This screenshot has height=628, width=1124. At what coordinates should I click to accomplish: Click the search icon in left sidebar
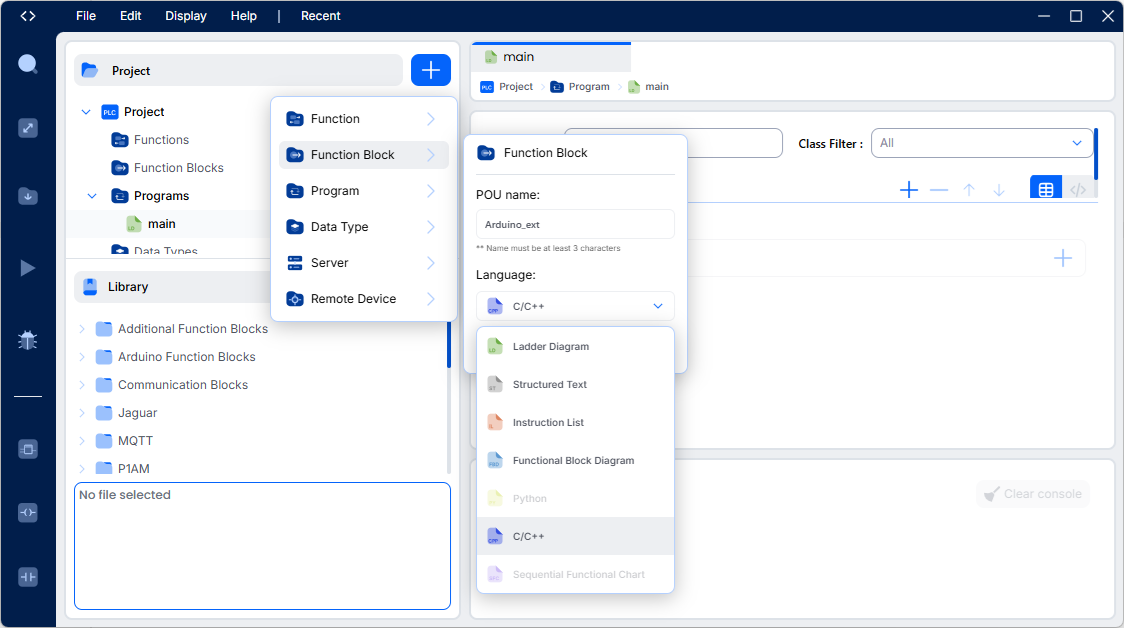coord(28,65)
